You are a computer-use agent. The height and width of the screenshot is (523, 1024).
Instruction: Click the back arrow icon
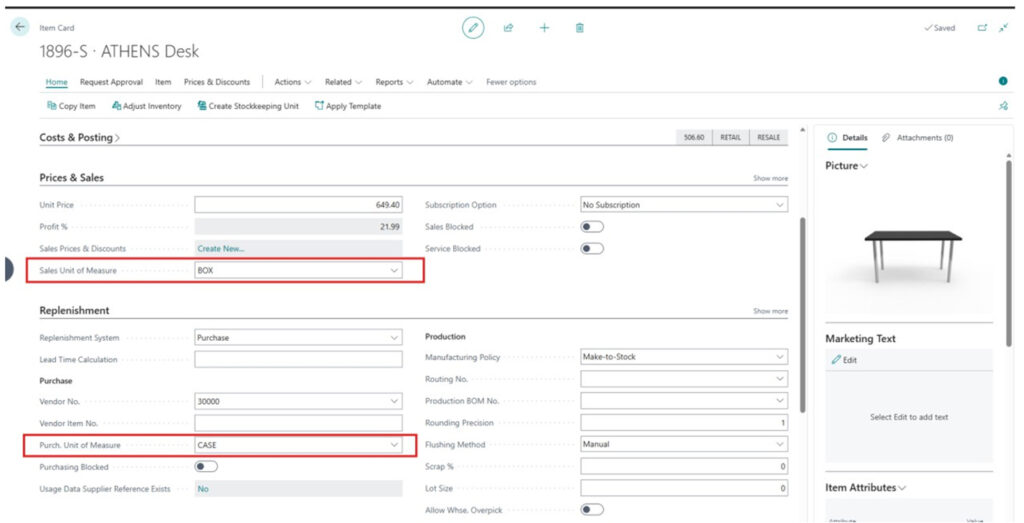[x=20, y=27]
